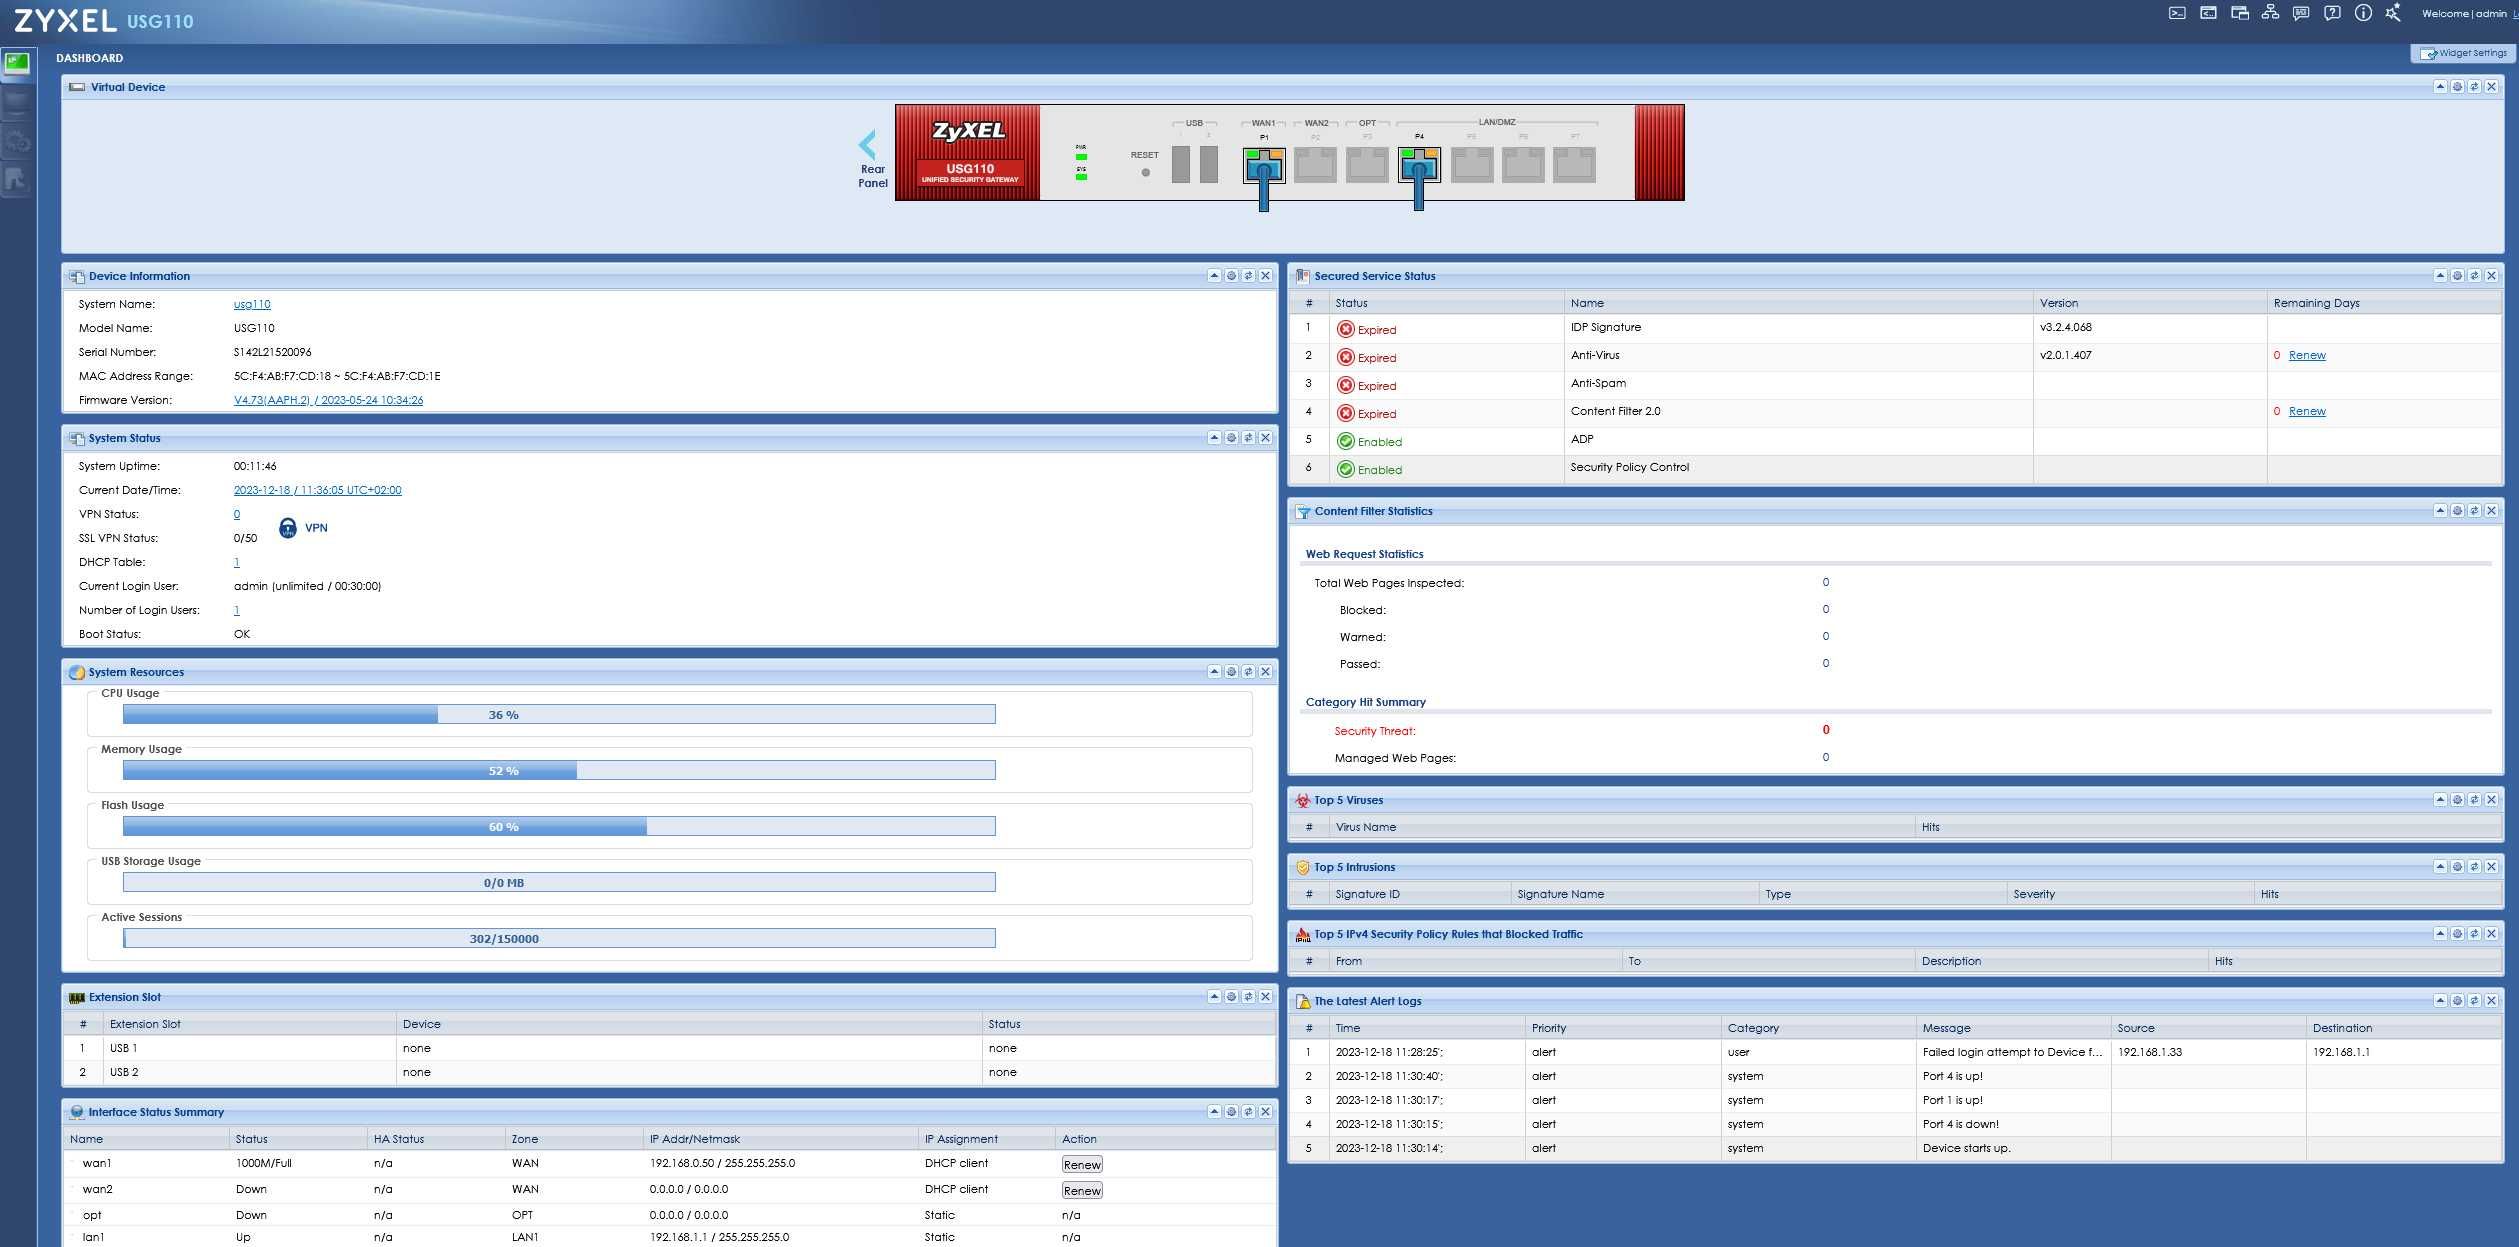
Task: Click the Flash Usage 60% bar
Action: pos(559,826)
